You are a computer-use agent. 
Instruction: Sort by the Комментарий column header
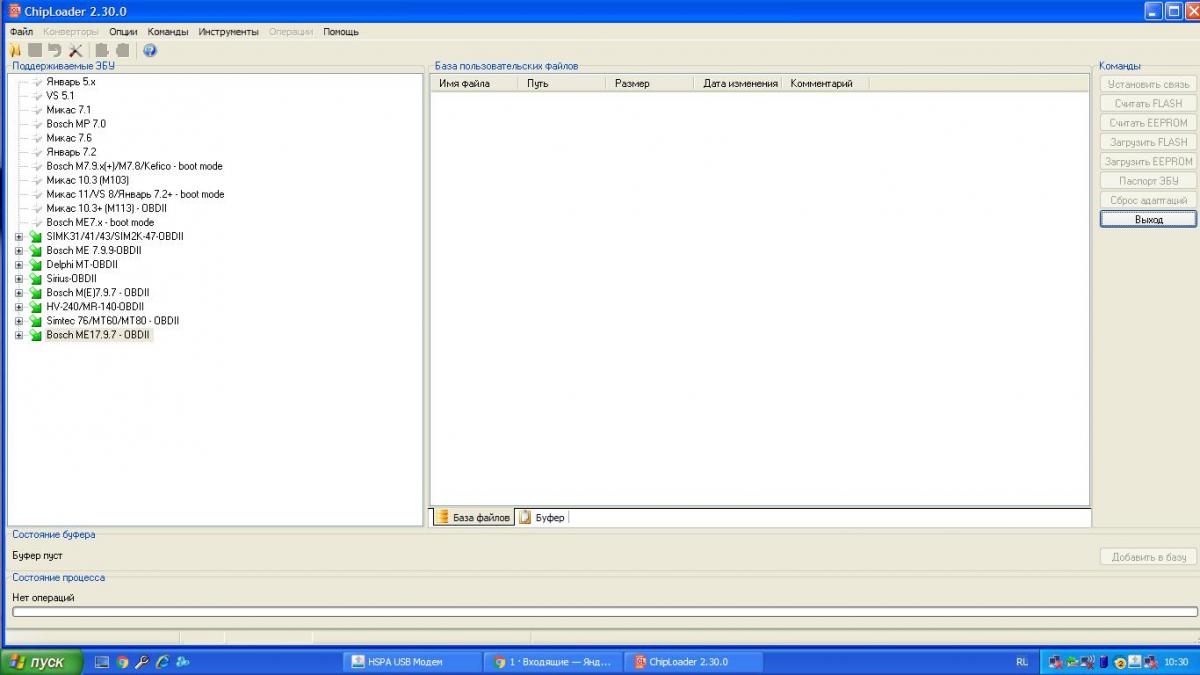click(x=826, y=84)
